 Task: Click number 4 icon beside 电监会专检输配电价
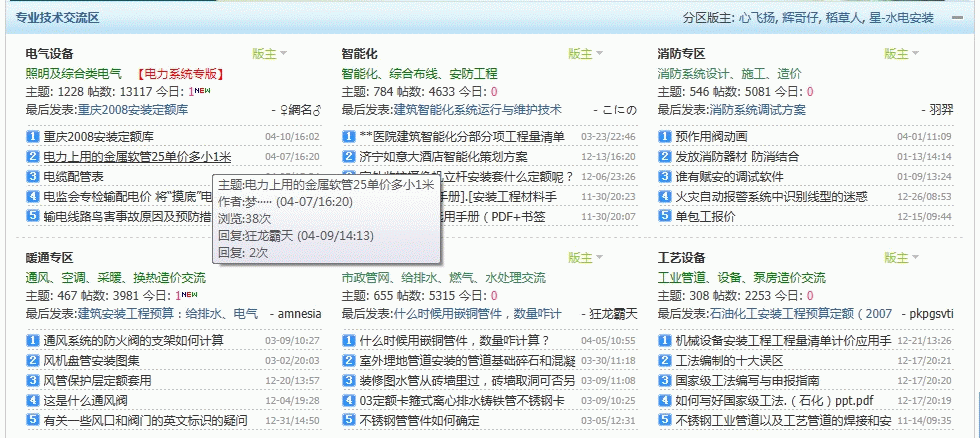point(33,196)
